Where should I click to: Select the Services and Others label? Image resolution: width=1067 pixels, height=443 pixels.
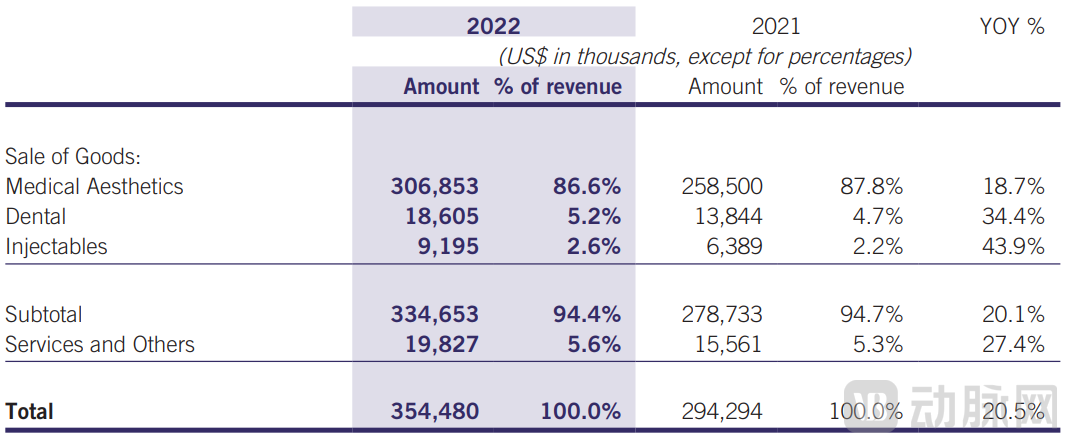pyautogui.click(x=100, y=344)
